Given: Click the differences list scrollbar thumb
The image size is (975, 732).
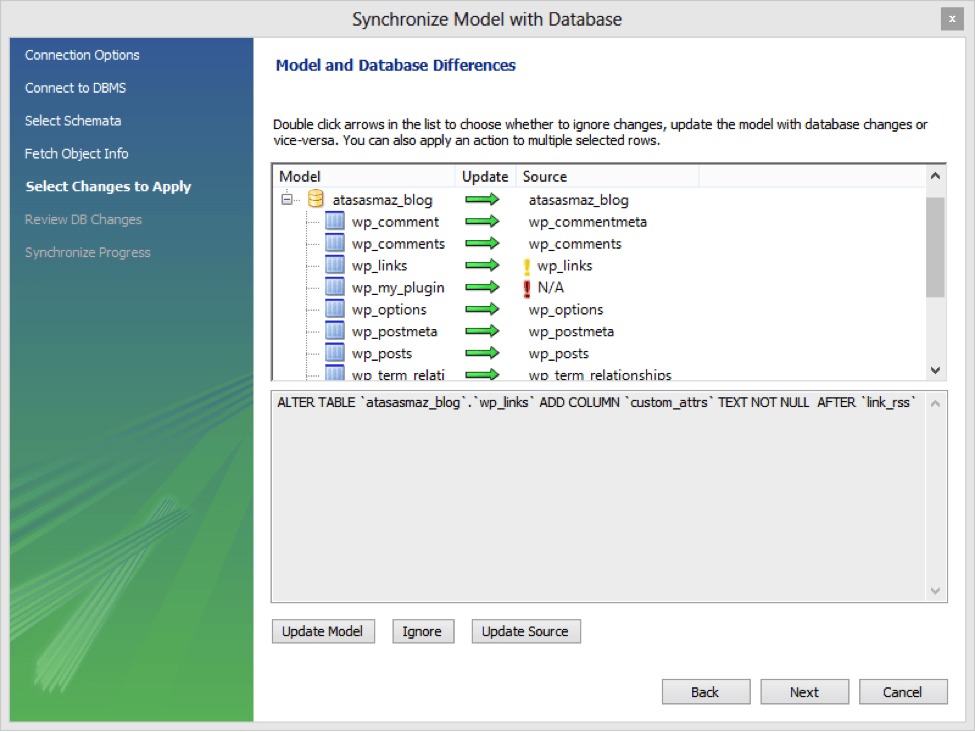Looking at the screenshot, I should (935, 247).
